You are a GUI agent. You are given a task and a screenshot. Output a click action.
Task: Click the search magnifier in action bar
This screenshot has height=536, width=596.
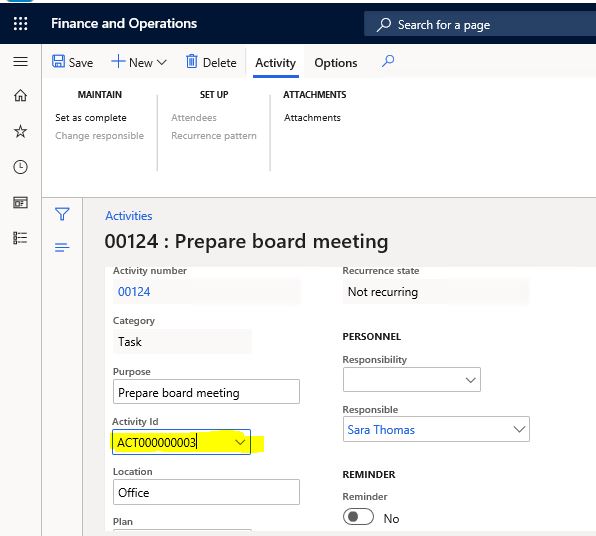click(x=388, y=61)
